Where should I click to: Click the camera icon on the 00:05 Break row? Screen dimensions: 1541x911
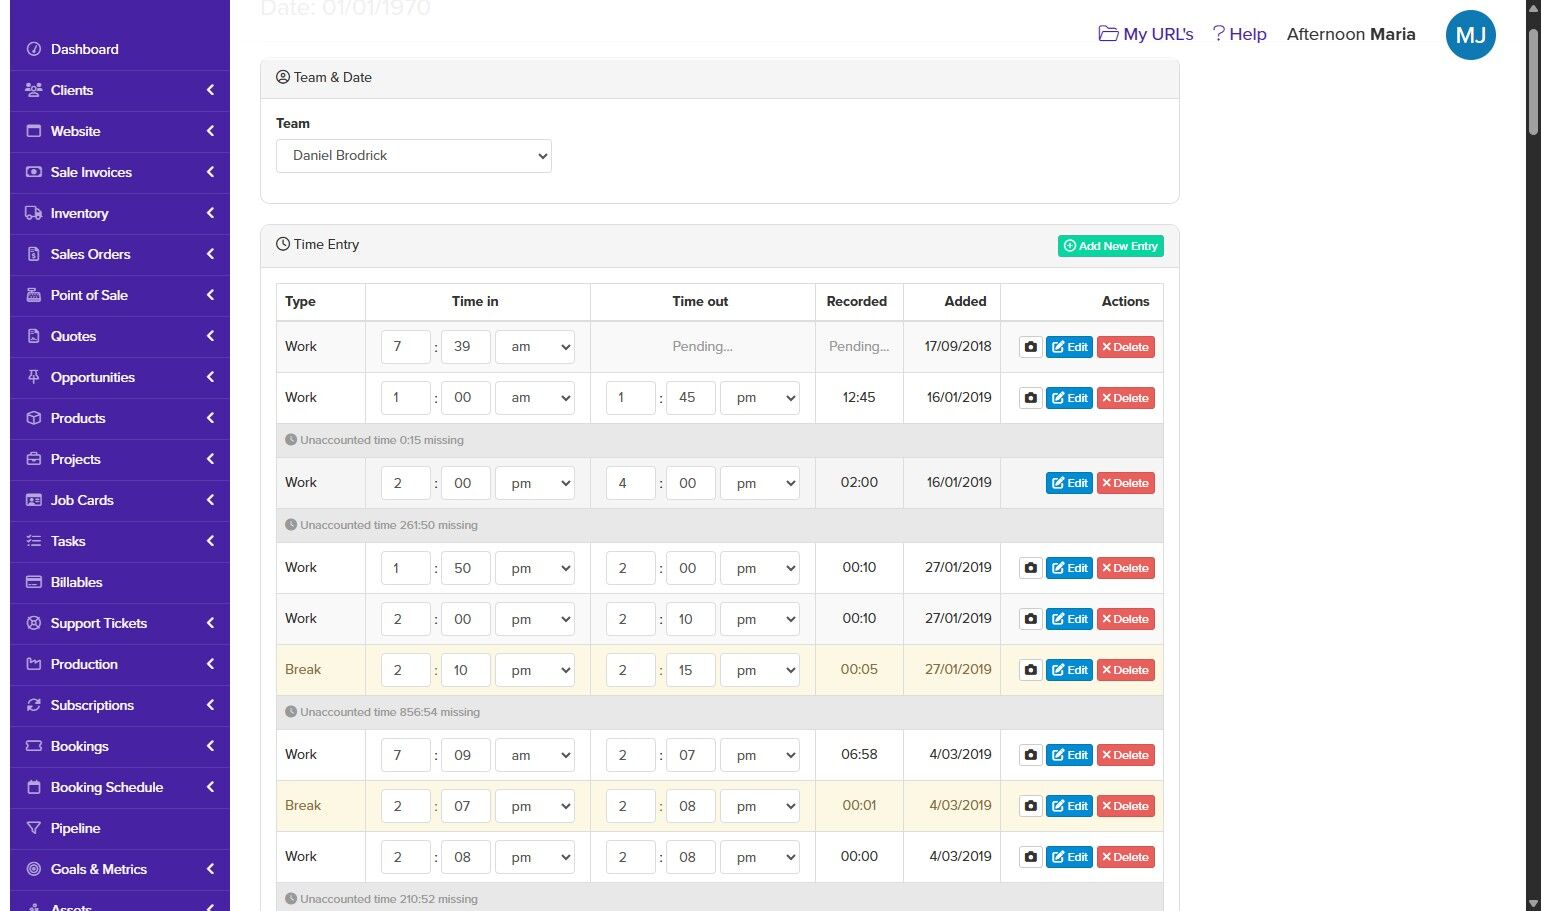(1030, 670)
